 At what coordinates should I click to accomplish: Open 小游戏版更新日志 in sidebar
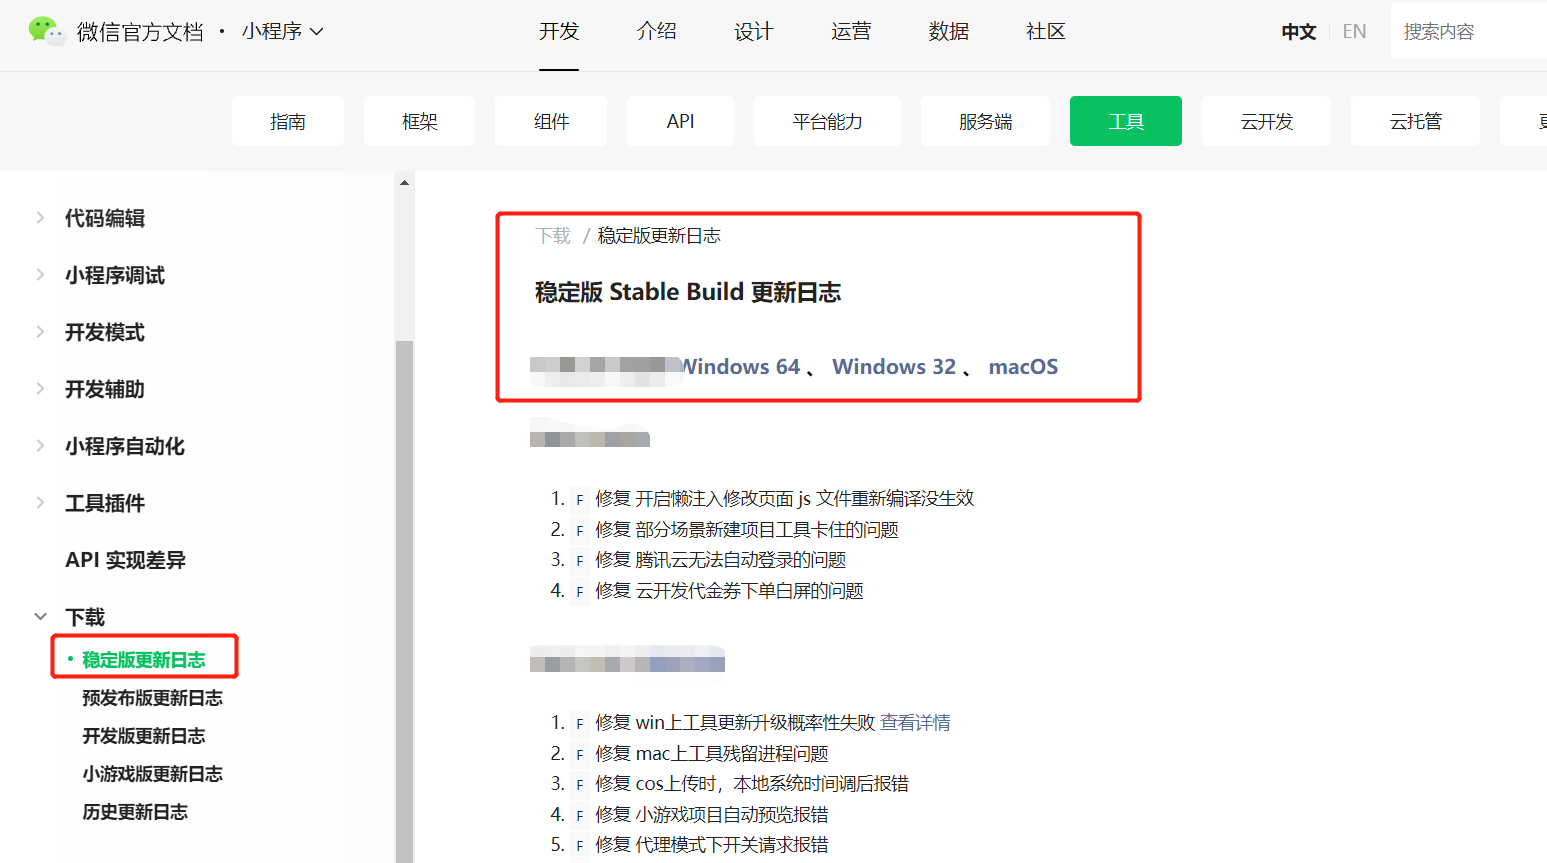[152, 774]
